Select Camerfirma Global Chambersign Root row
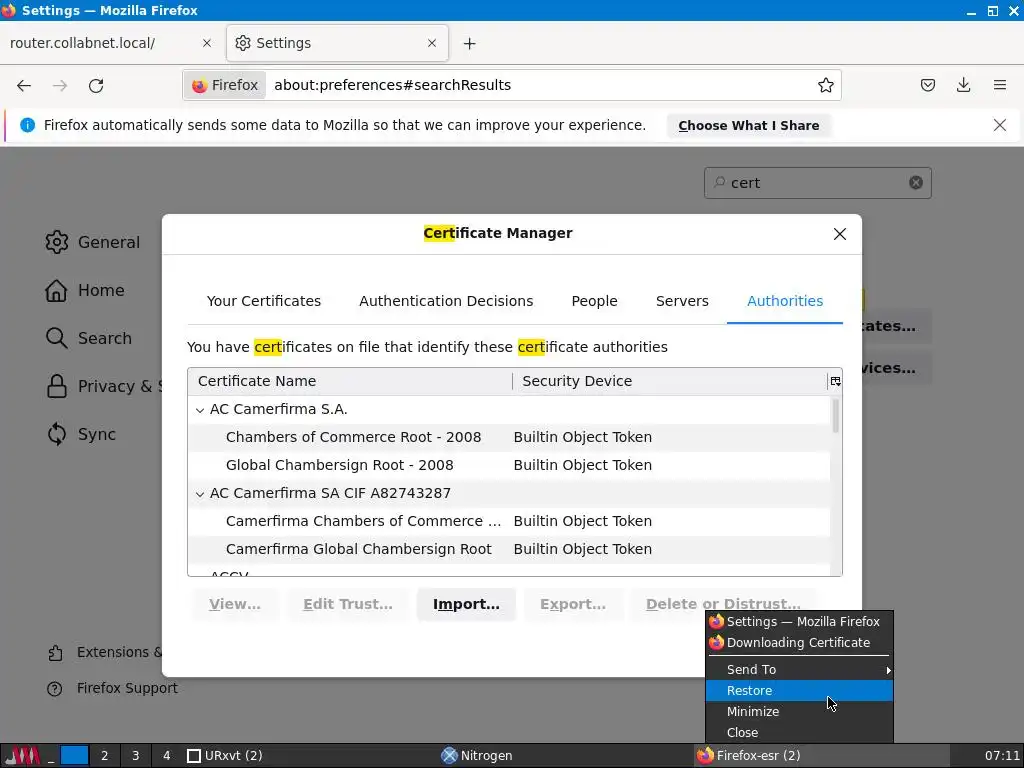 (509, 549)
